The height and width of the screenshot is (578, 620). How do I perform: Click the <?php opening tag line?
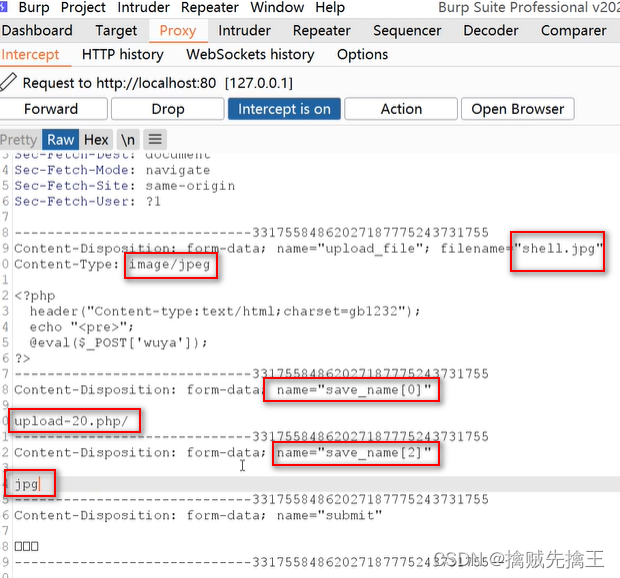pos(35,296)
